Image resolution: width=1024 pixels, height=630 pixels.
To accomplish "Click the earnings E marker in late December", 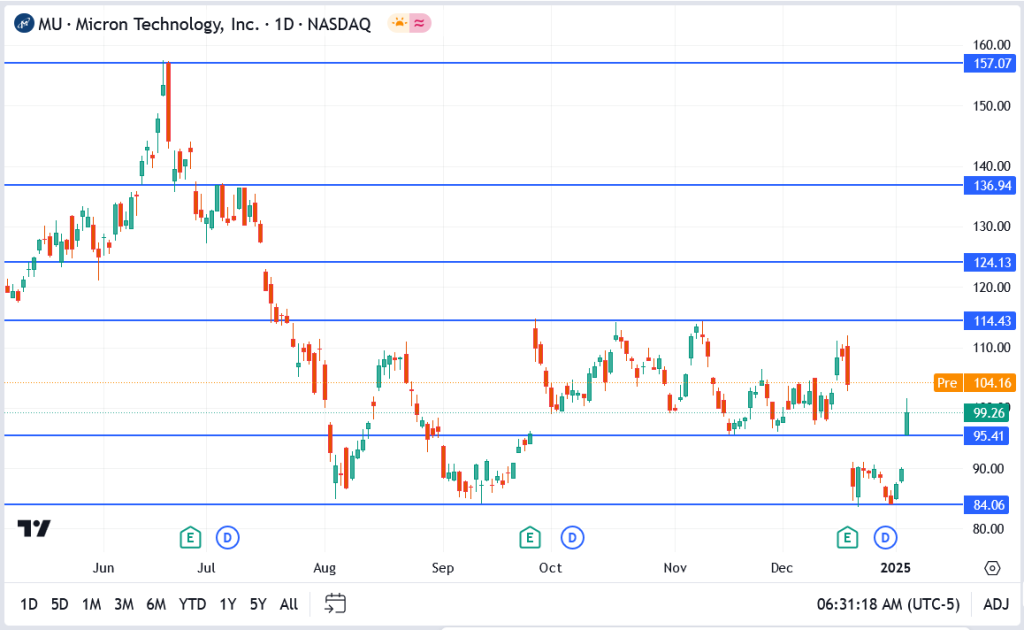I will 848,538.
